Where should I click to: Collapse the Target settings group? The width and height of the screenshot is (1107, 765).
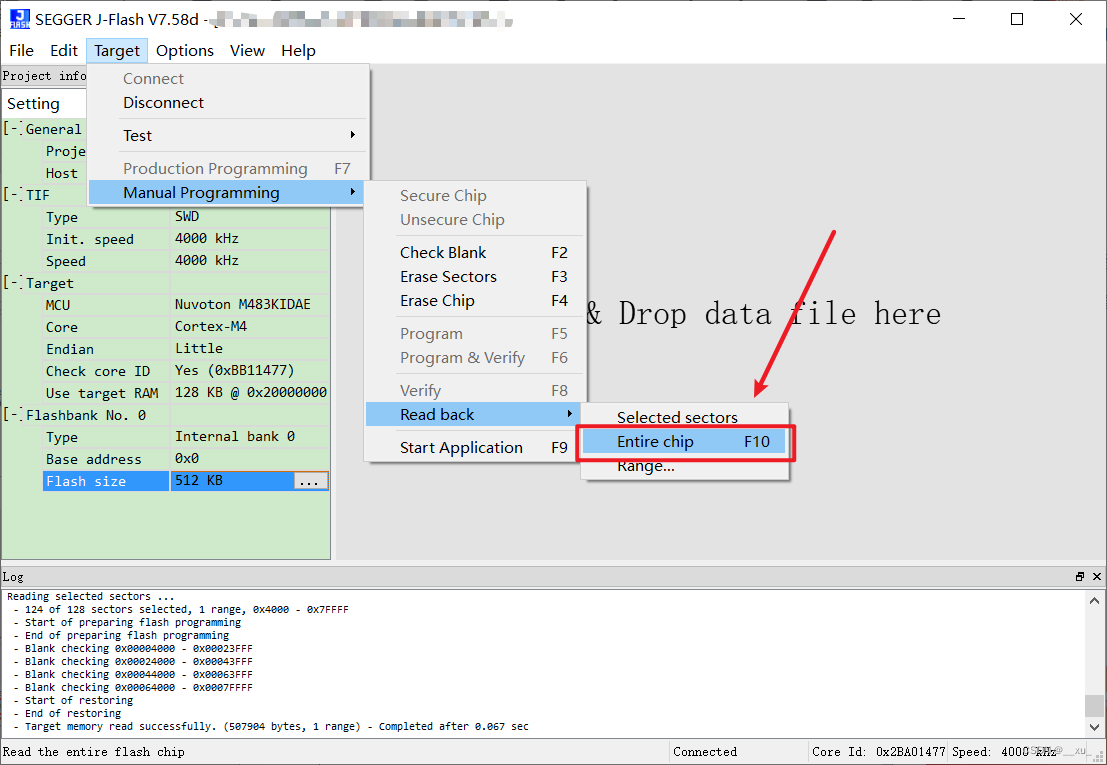point(13,283)
